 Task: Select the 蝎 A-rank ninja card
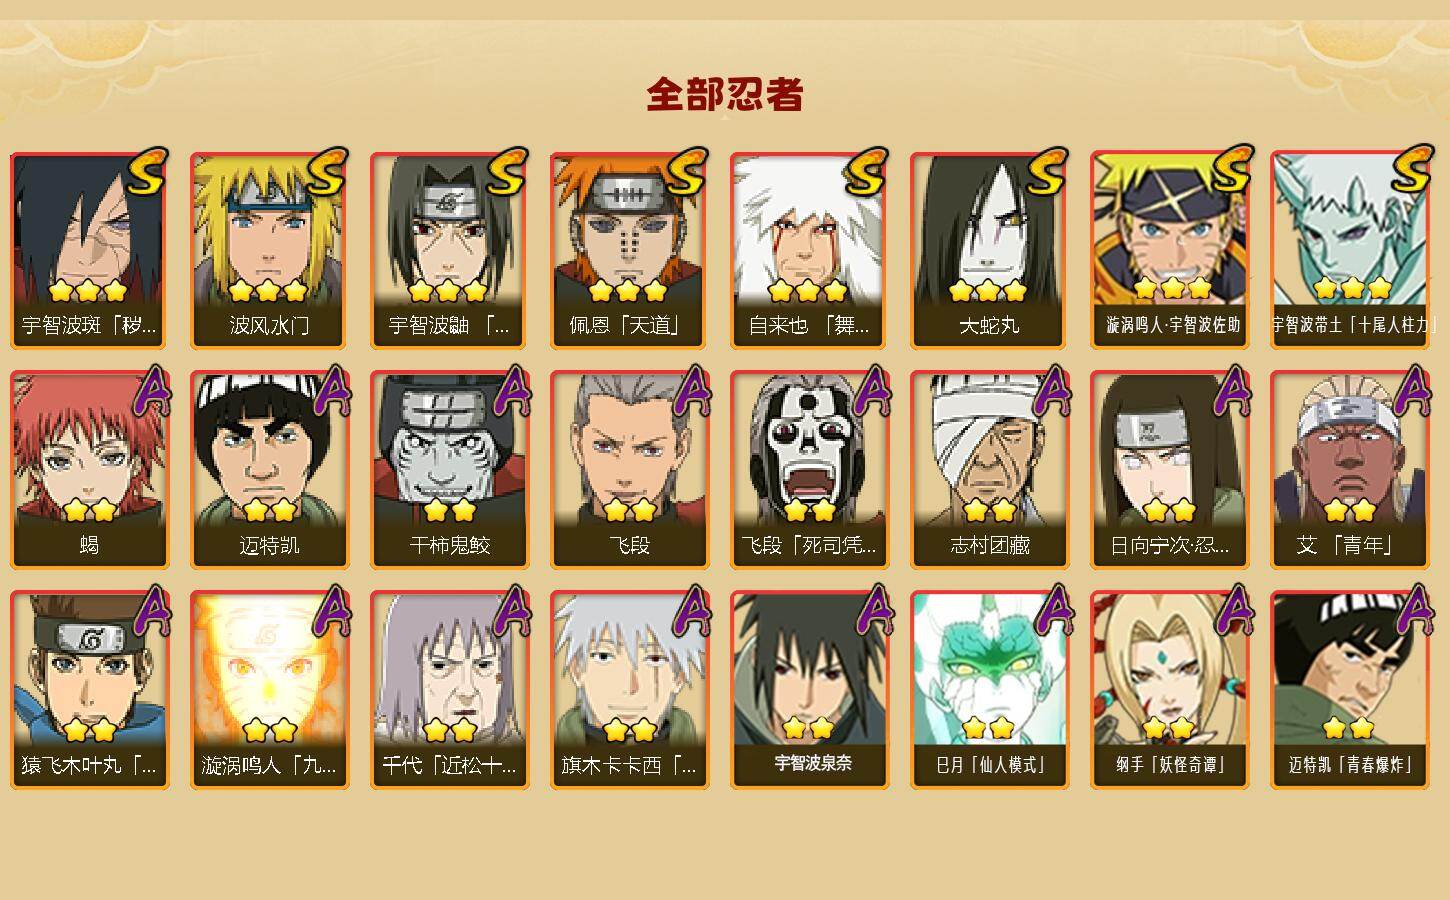coord(89,470)
